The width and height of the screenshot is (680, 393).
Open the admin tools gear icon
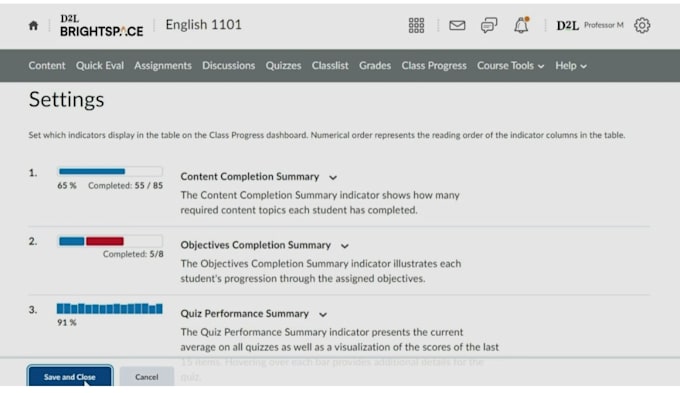[x=642, y=26]
